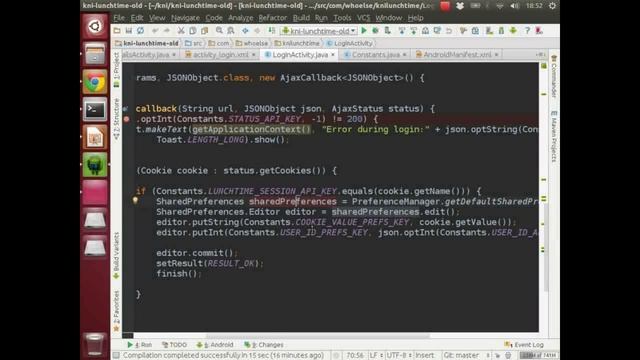Click the hector inspector icon in status bar
640x360 pixels.
[x=508, y=356]
